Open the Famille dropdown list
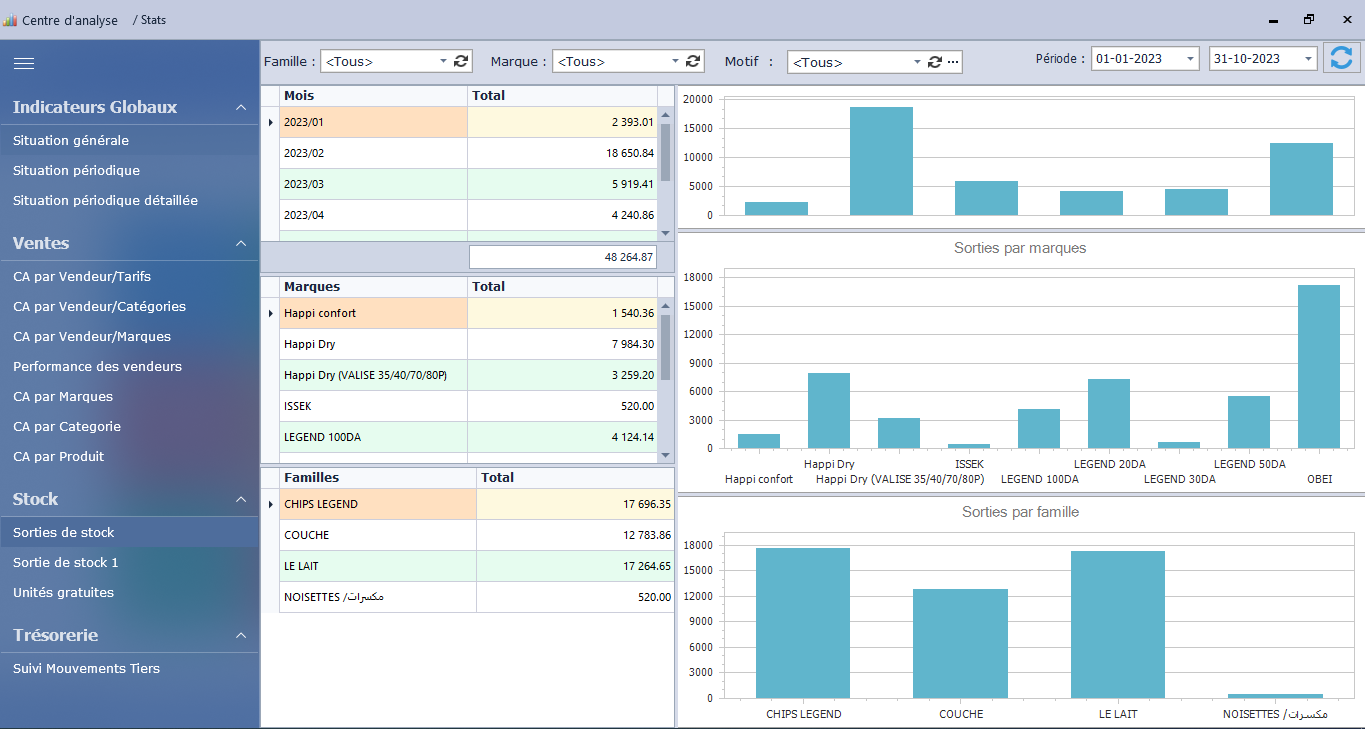 click(444, 61)
